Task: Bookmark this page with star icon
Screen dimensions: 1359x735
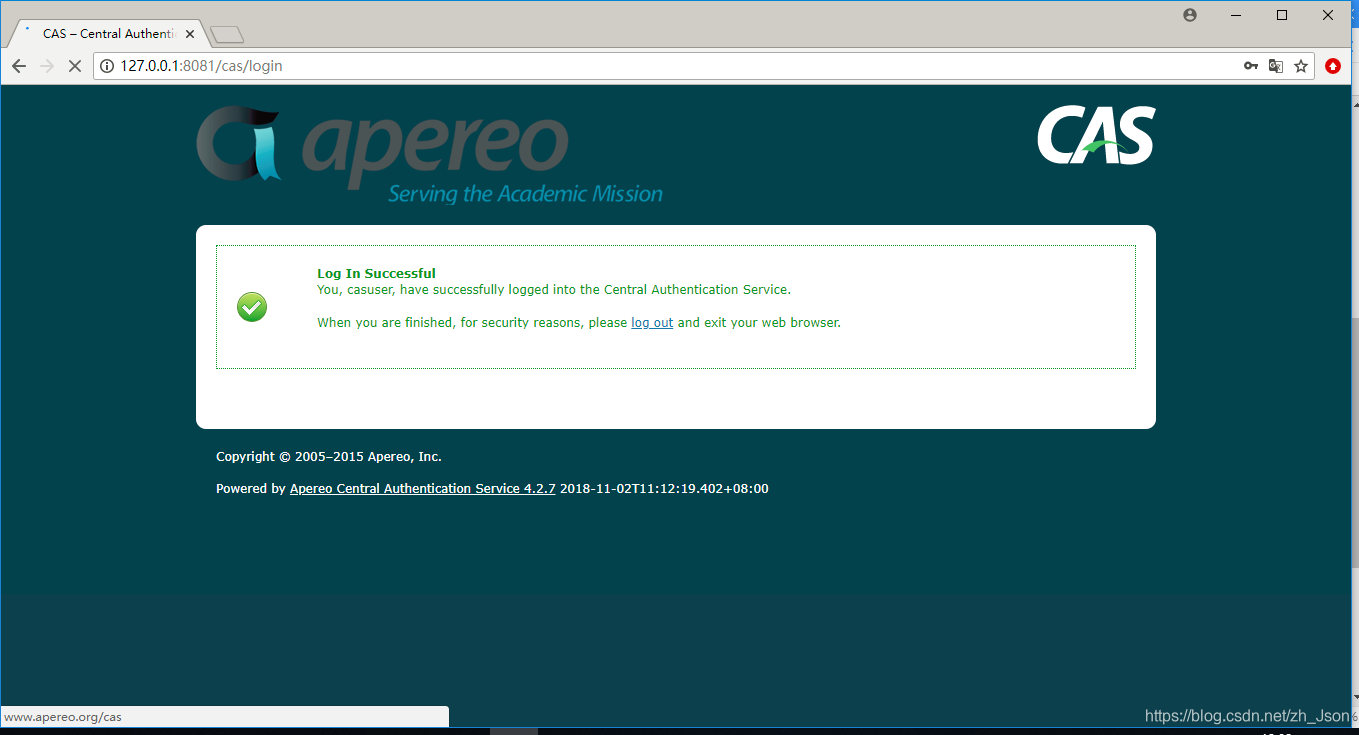Action: 1301,66
